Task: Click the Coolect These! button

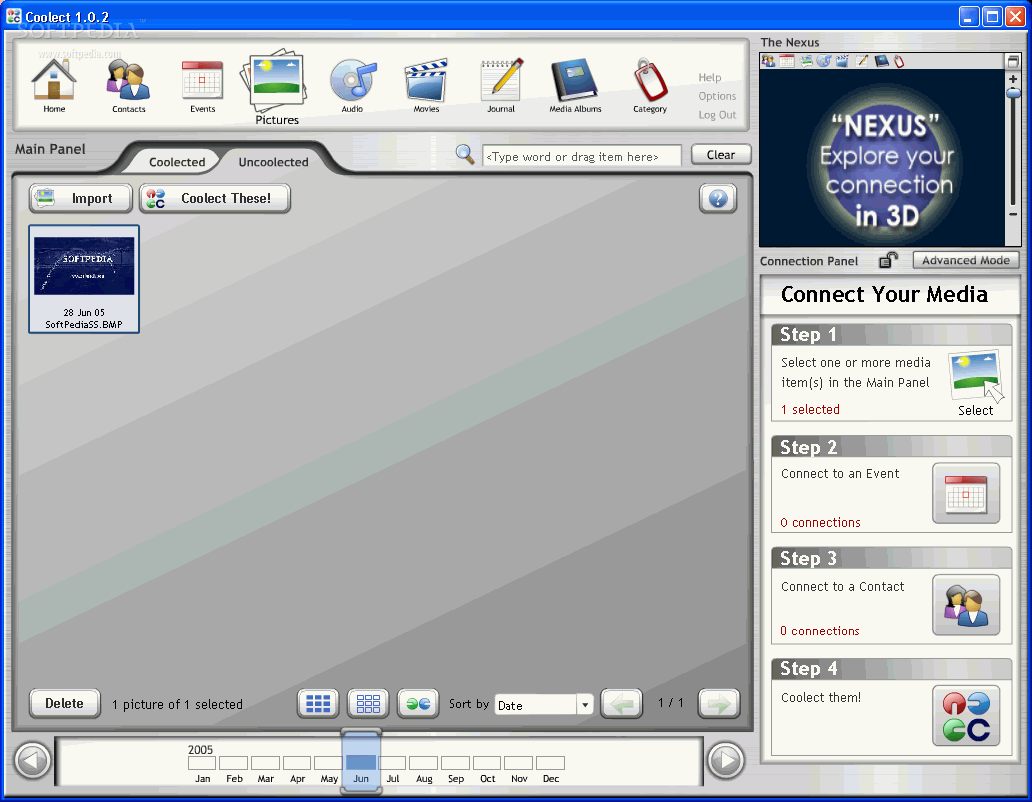Action: pyautogui.click(x=215, y=198)
